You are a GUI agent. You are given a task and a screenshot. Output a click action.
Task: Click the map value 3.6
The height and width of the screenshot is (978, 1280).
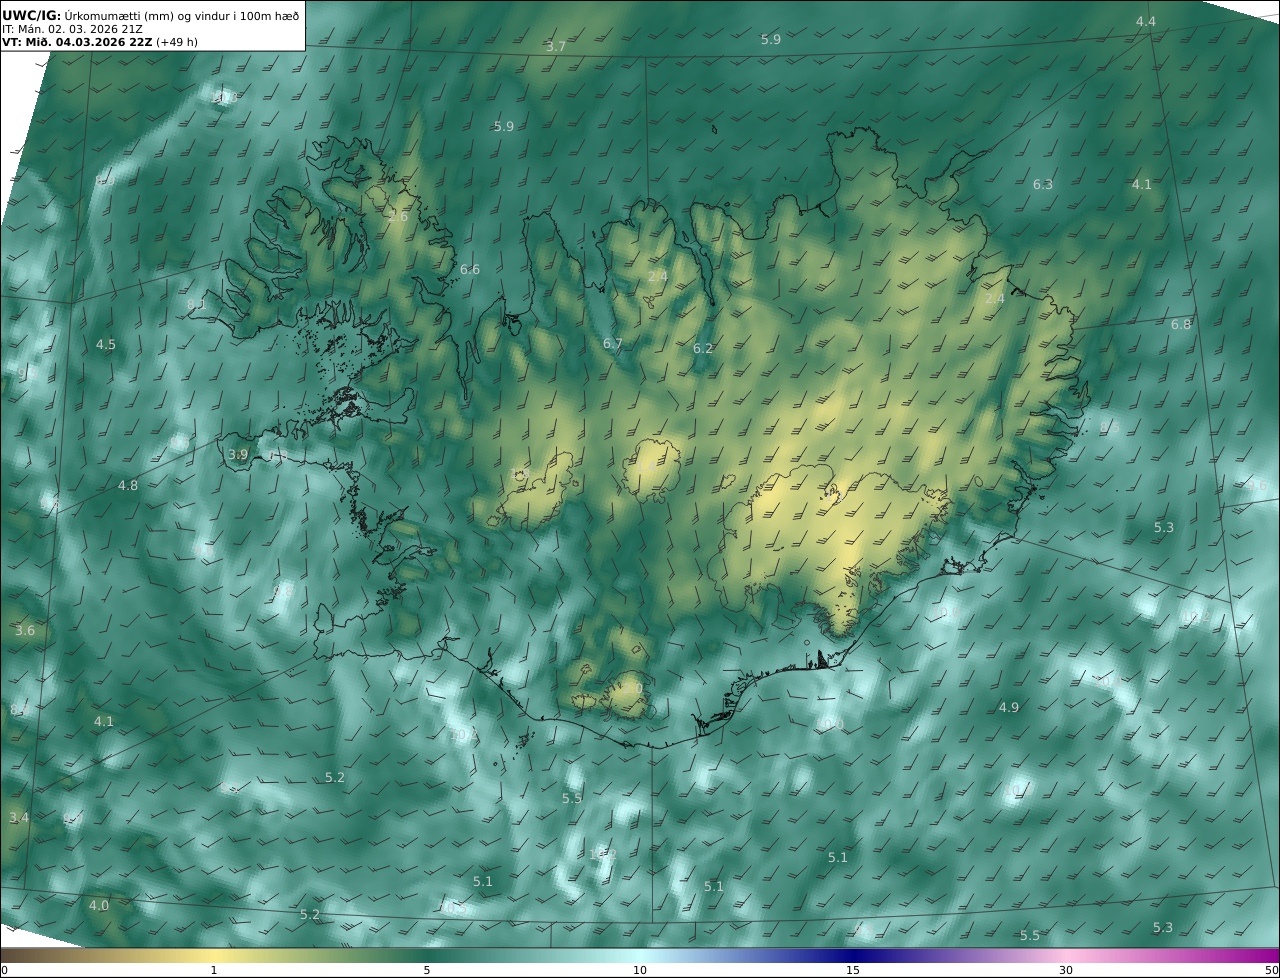pyautogui.click(x=25, y=631)
